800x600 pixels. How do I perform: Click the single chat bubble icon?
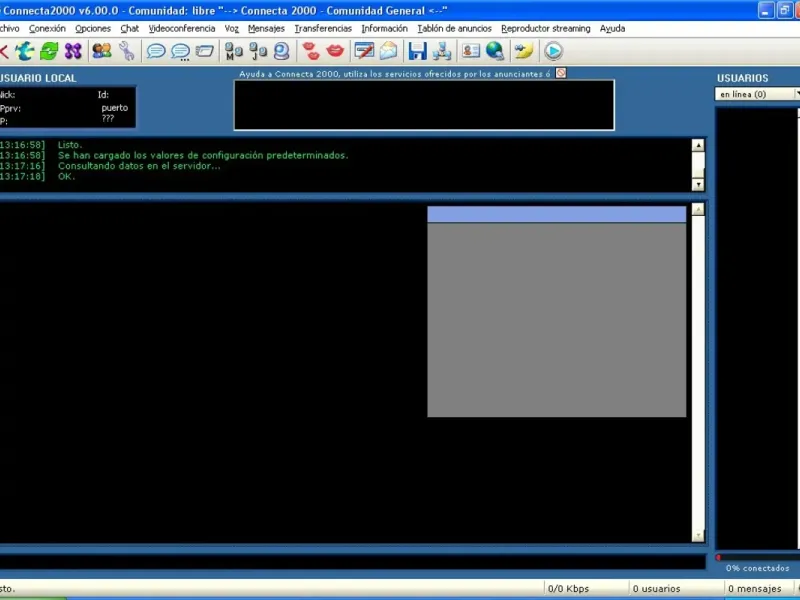156,51
